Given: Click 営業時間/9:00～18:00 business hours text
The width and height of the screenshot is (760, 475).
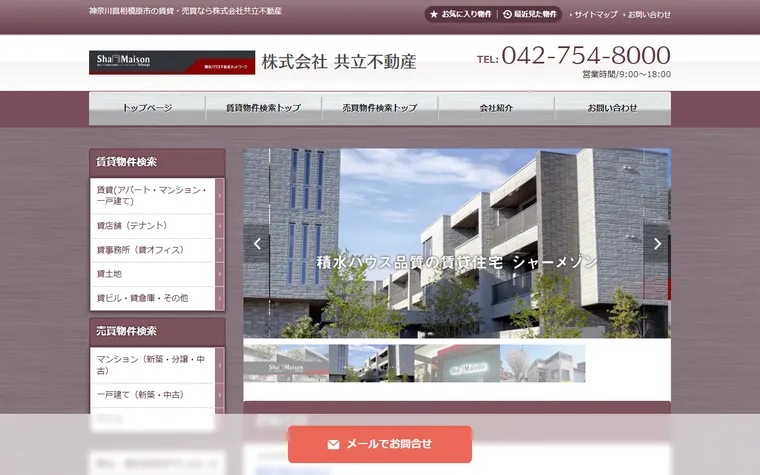Looking at the screenshot, I should point(626,75).
